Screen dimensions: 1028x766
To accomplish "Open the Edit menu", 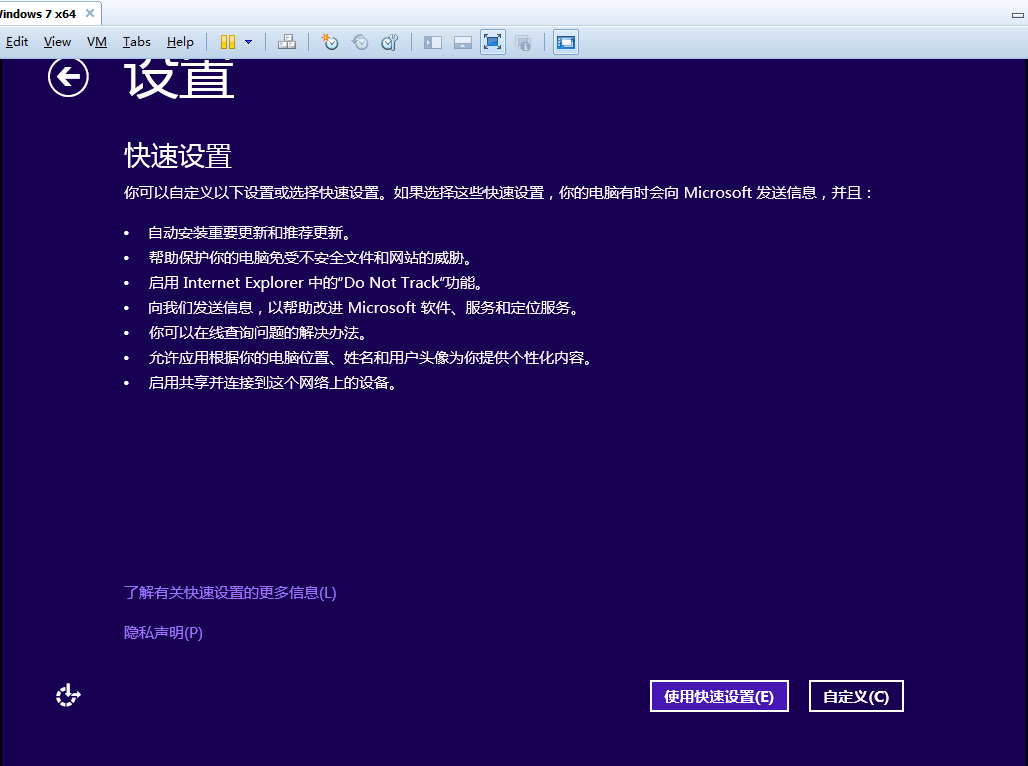I will [x=16, y=42].
